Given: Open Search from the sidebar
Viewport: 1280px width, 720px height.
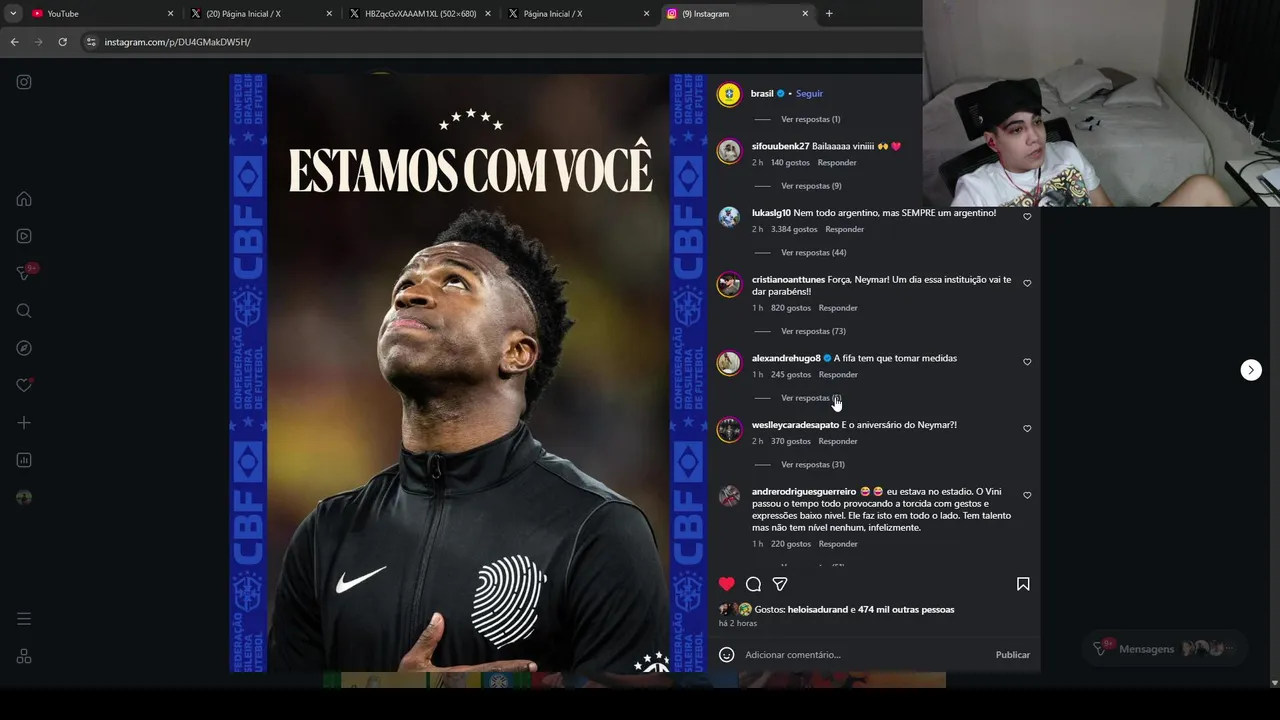Looking at the screenshot, I should tap(24, 311).
